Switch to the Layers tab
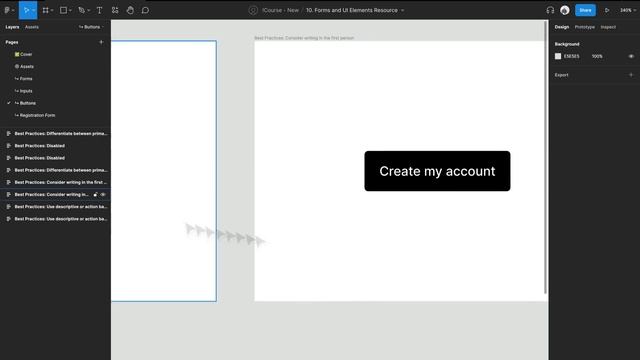 click(12, 27)
